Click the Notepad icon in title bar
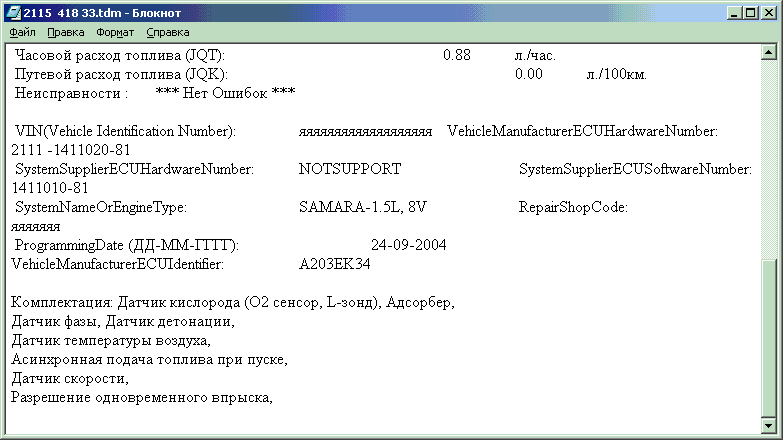This screenshot has width=783, height=440. (13, 12)
